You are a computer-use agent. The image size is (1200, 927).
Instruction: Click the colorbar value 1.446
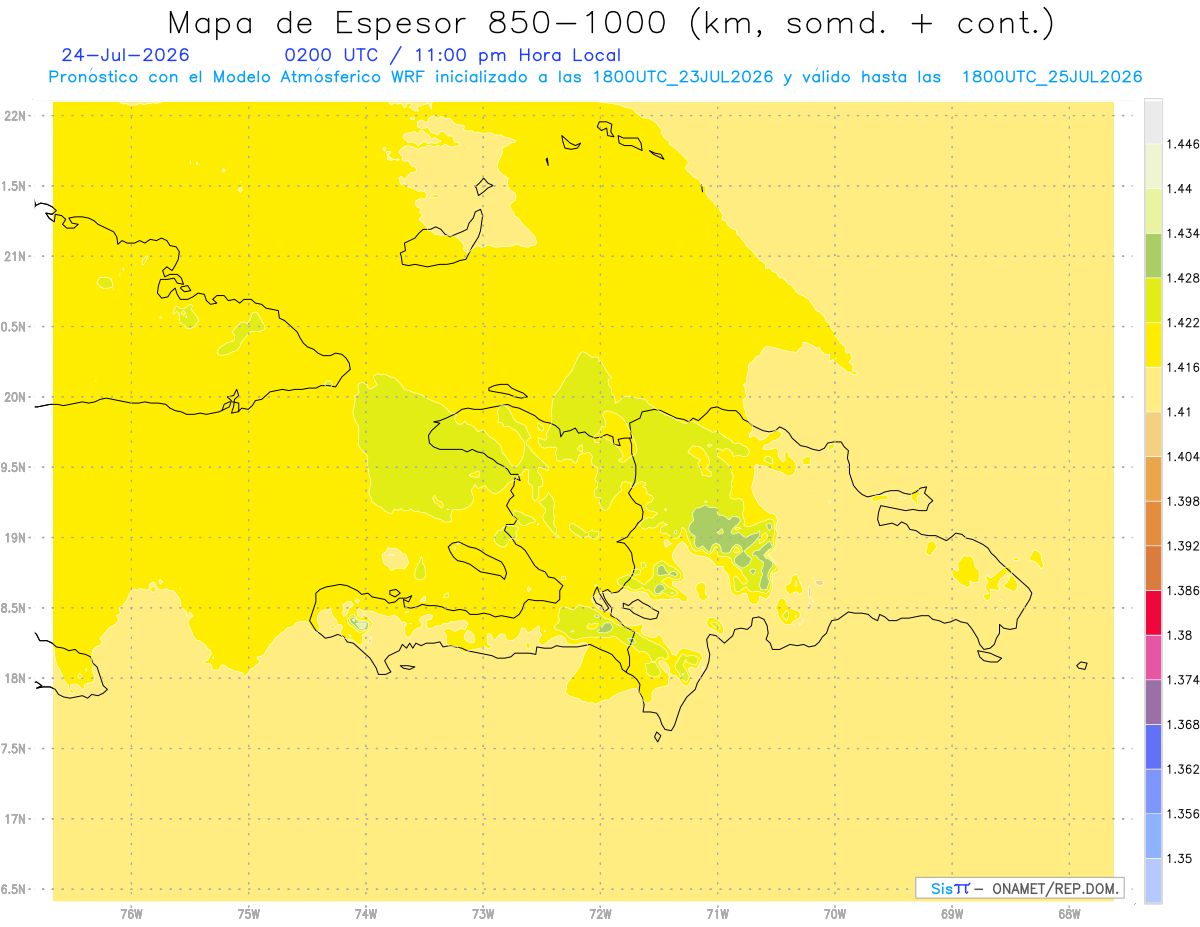point(1185,144)
